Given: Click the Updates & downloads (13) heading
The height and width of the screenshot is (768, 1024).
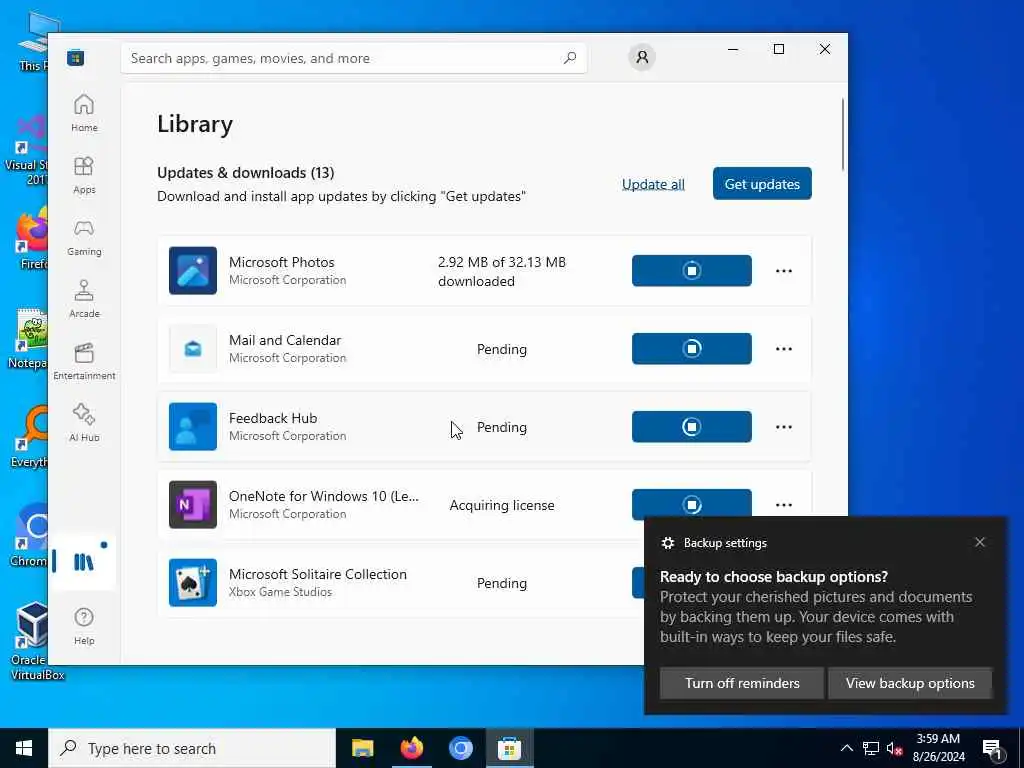Looking at the screenshot, I should pyautogui.click(x=246, y=172).
